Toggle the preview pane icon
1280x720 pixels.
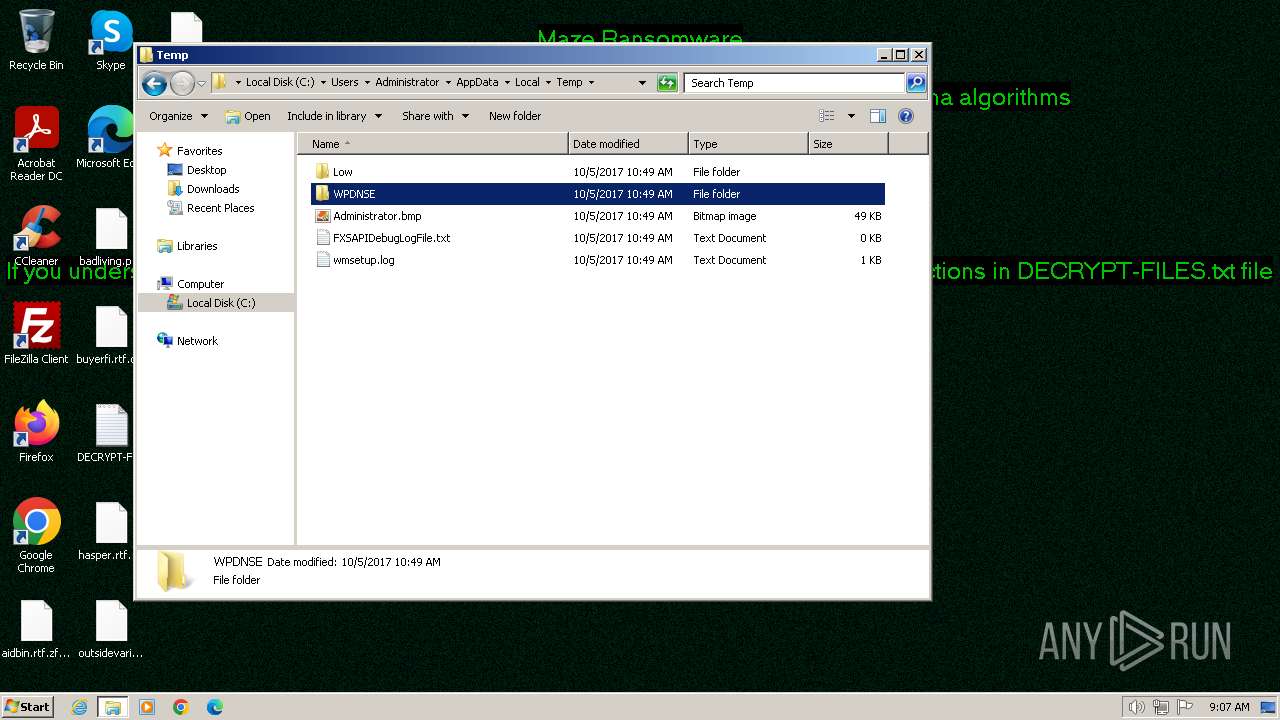tap(878, 116)
